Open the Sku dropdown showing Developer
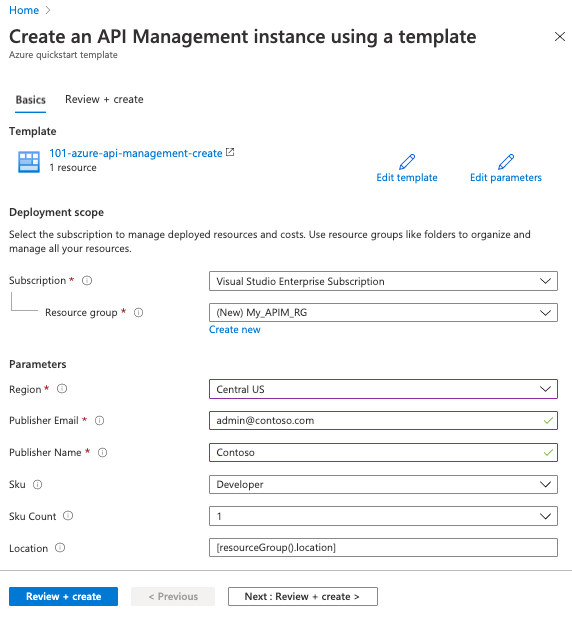Image resolution: width=572 pixels, height=625 pixels. pyautogui.click(x=383, y=484)
